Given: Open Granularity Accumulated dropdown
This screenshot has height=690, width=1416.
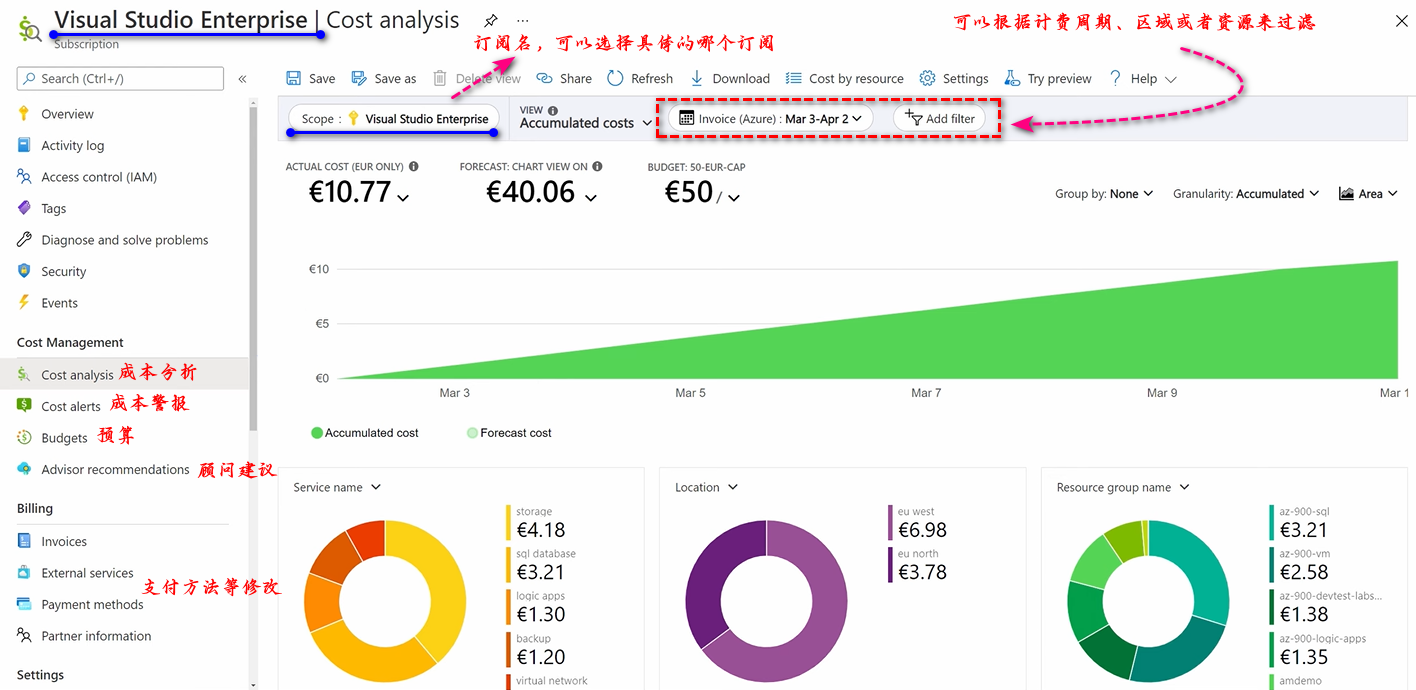Looking at the screenshot, I should [1246, 194].
